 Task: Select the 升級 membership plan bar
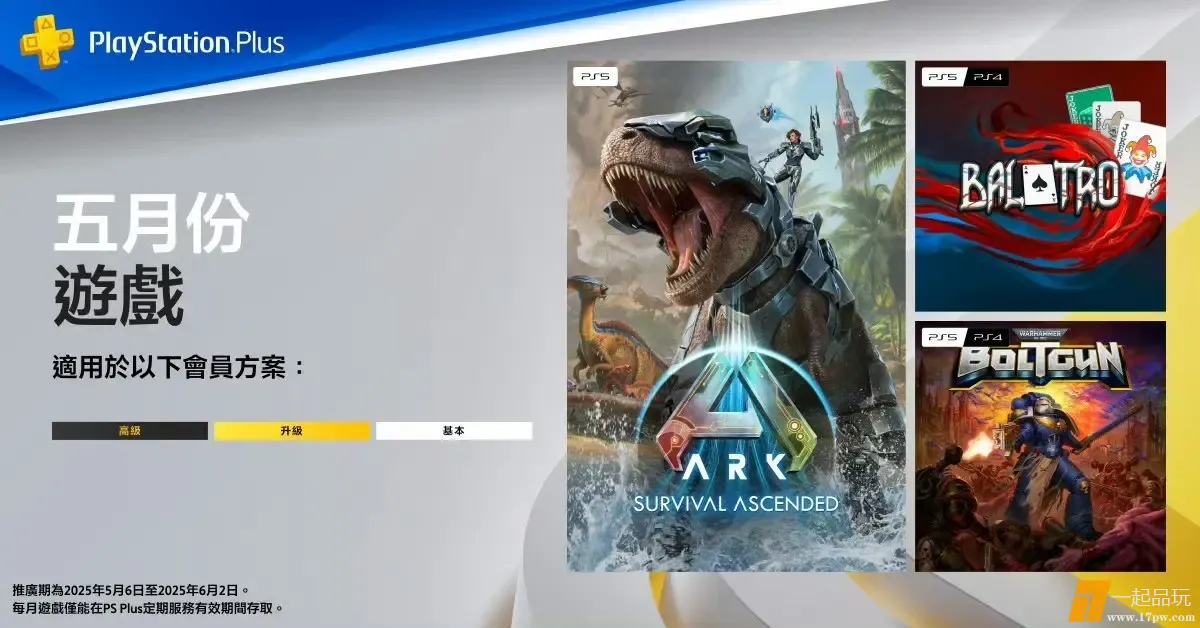tap(292, 431)
